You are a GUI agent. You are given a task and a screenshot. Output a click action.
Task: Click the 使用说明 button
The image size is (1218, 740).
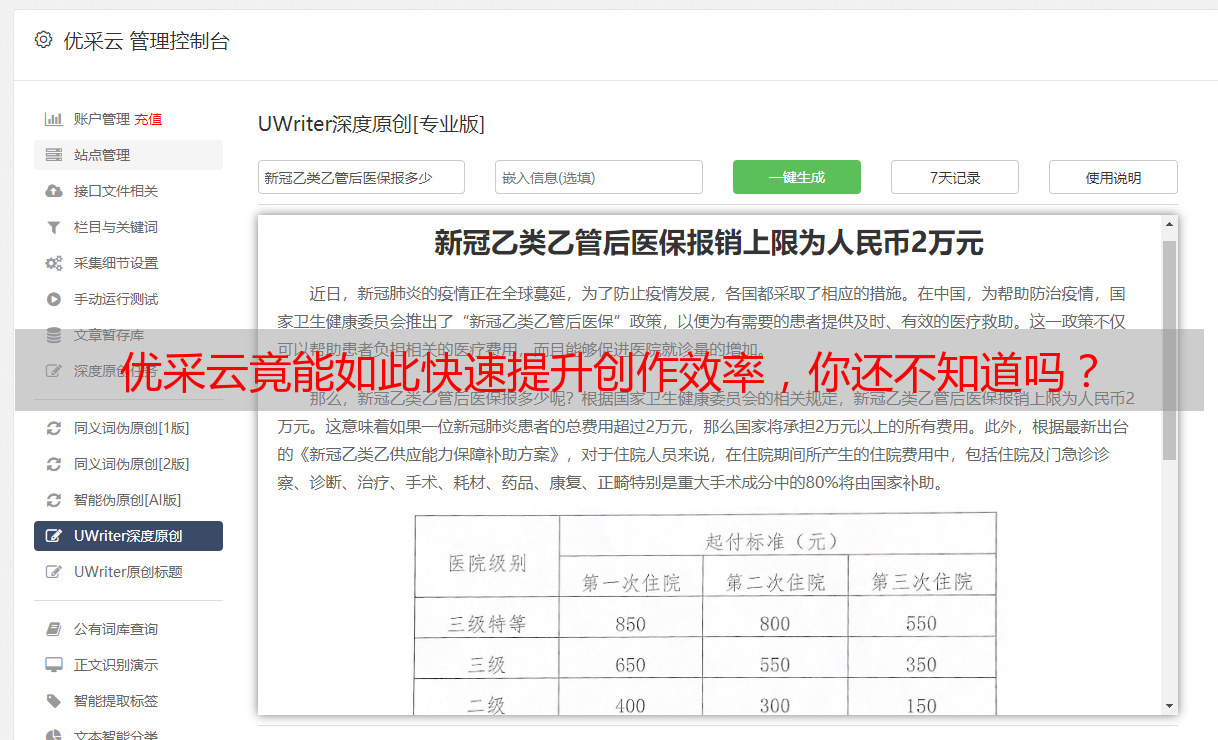[x=1112, y=177]
